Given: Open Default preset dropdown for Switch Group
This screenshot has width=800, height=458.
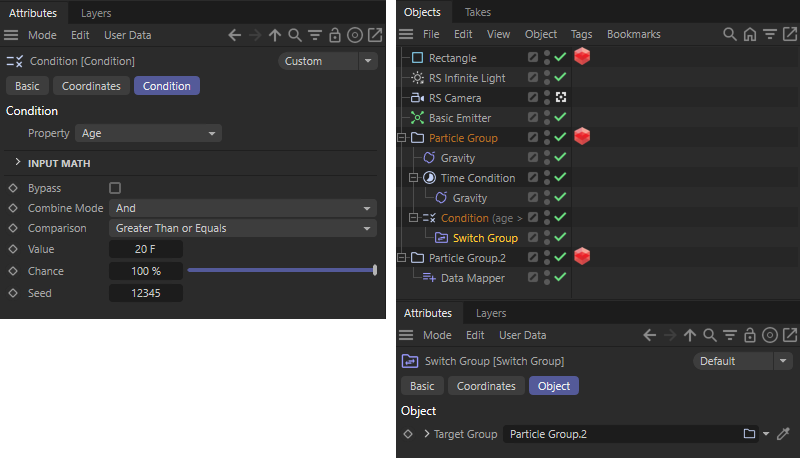Looking at the screenshot, I should pyautogui.click(x=743, y=361).
